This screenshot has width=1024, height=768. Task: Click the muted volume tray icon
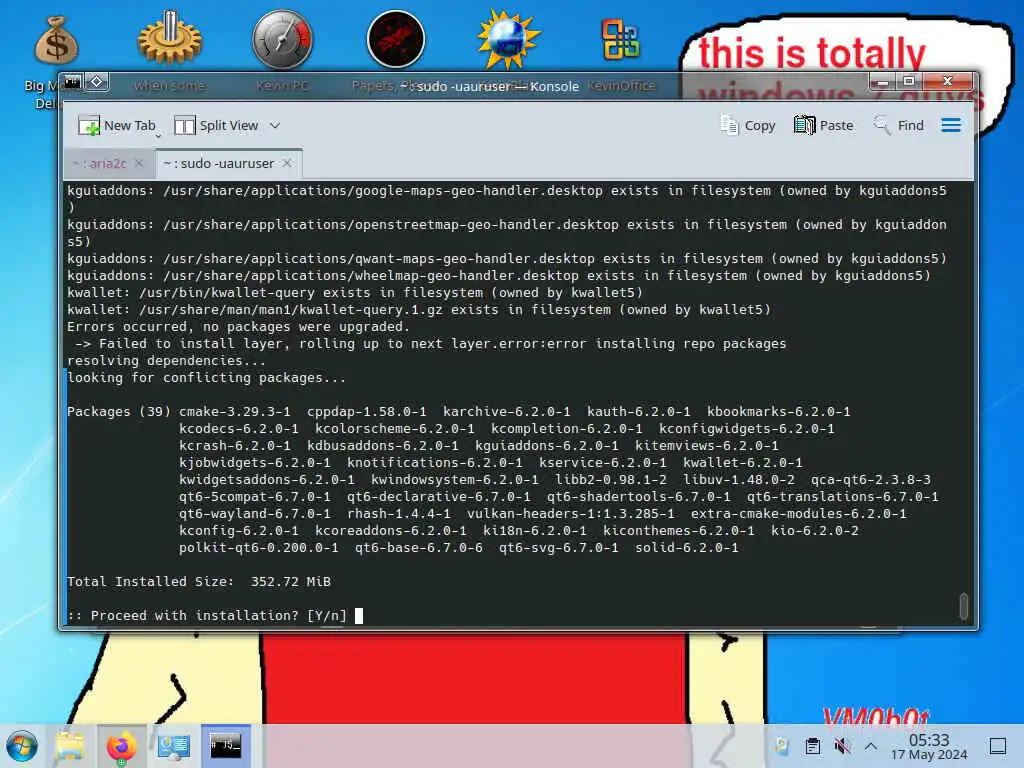pyautogui.click(x=842, y=746)
